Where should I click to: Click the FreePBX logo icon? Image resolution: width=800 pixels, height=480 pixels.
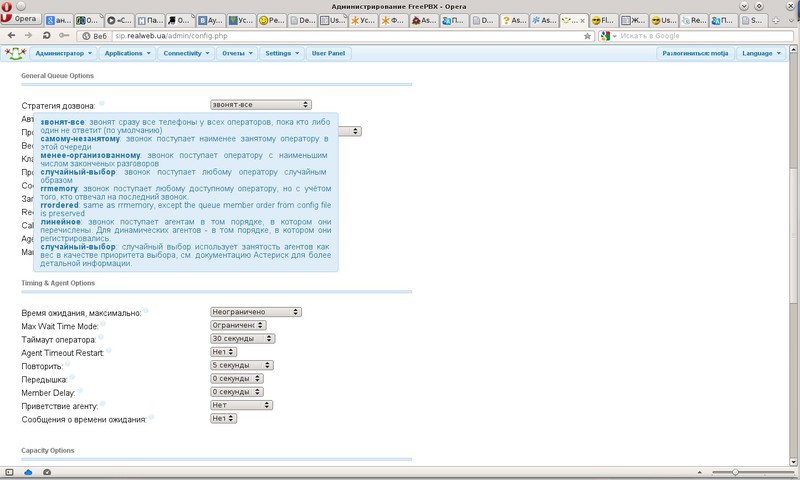point(15,53)
